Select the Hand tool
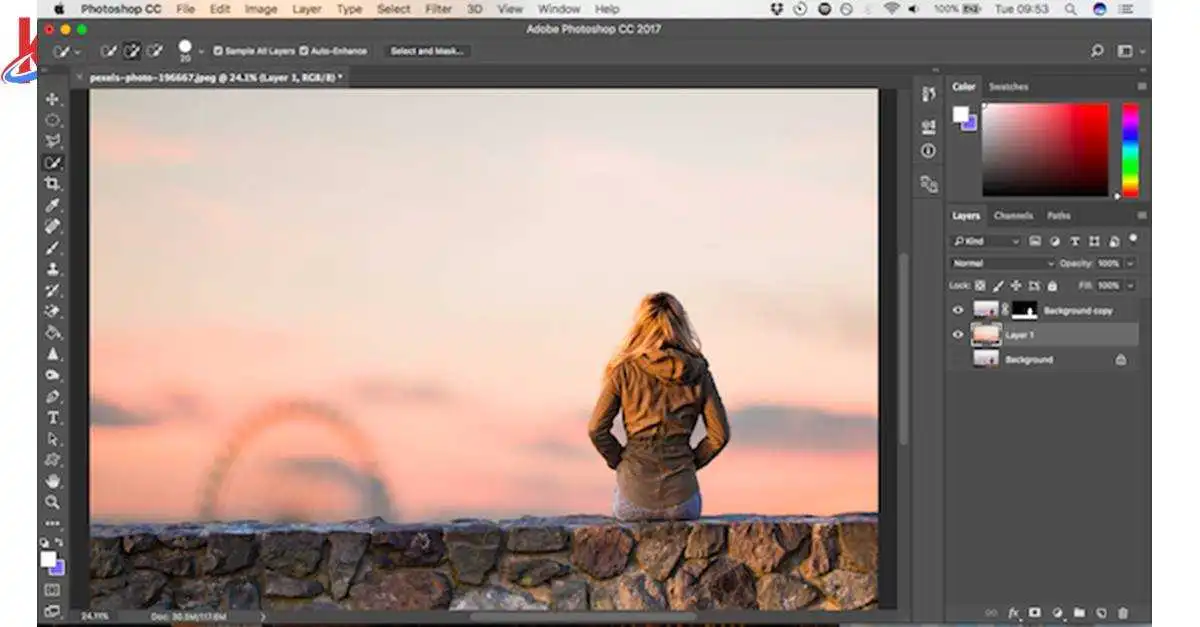This screenshot has width=1200, height=627. coord(53,481)
